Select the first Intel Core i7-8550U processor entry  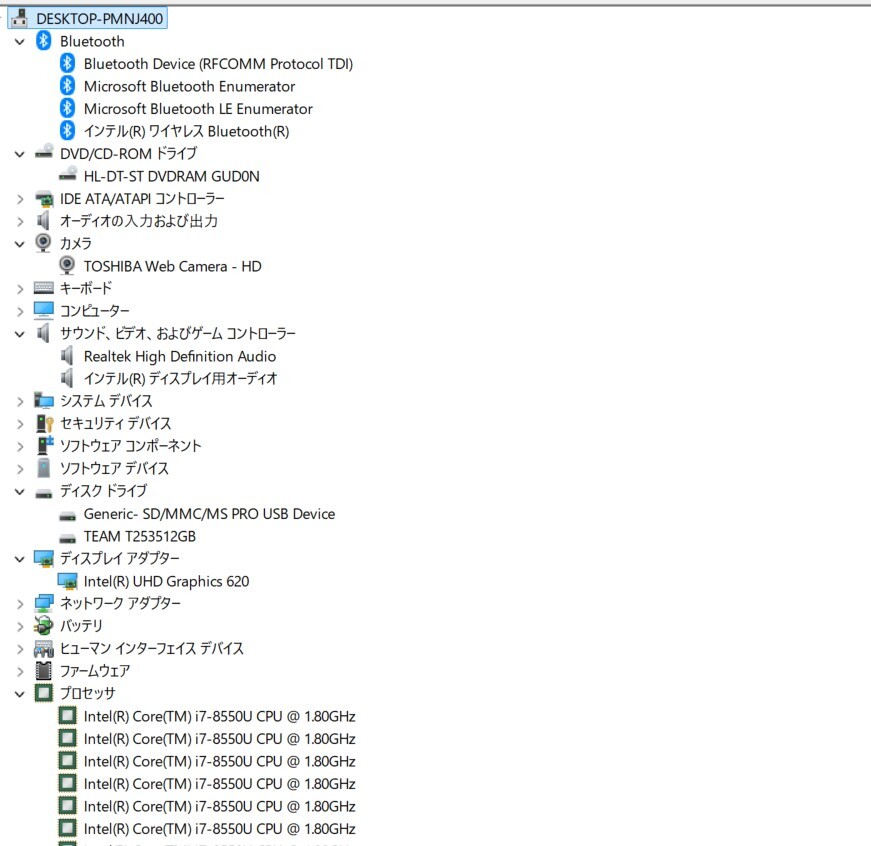[219, 717]
